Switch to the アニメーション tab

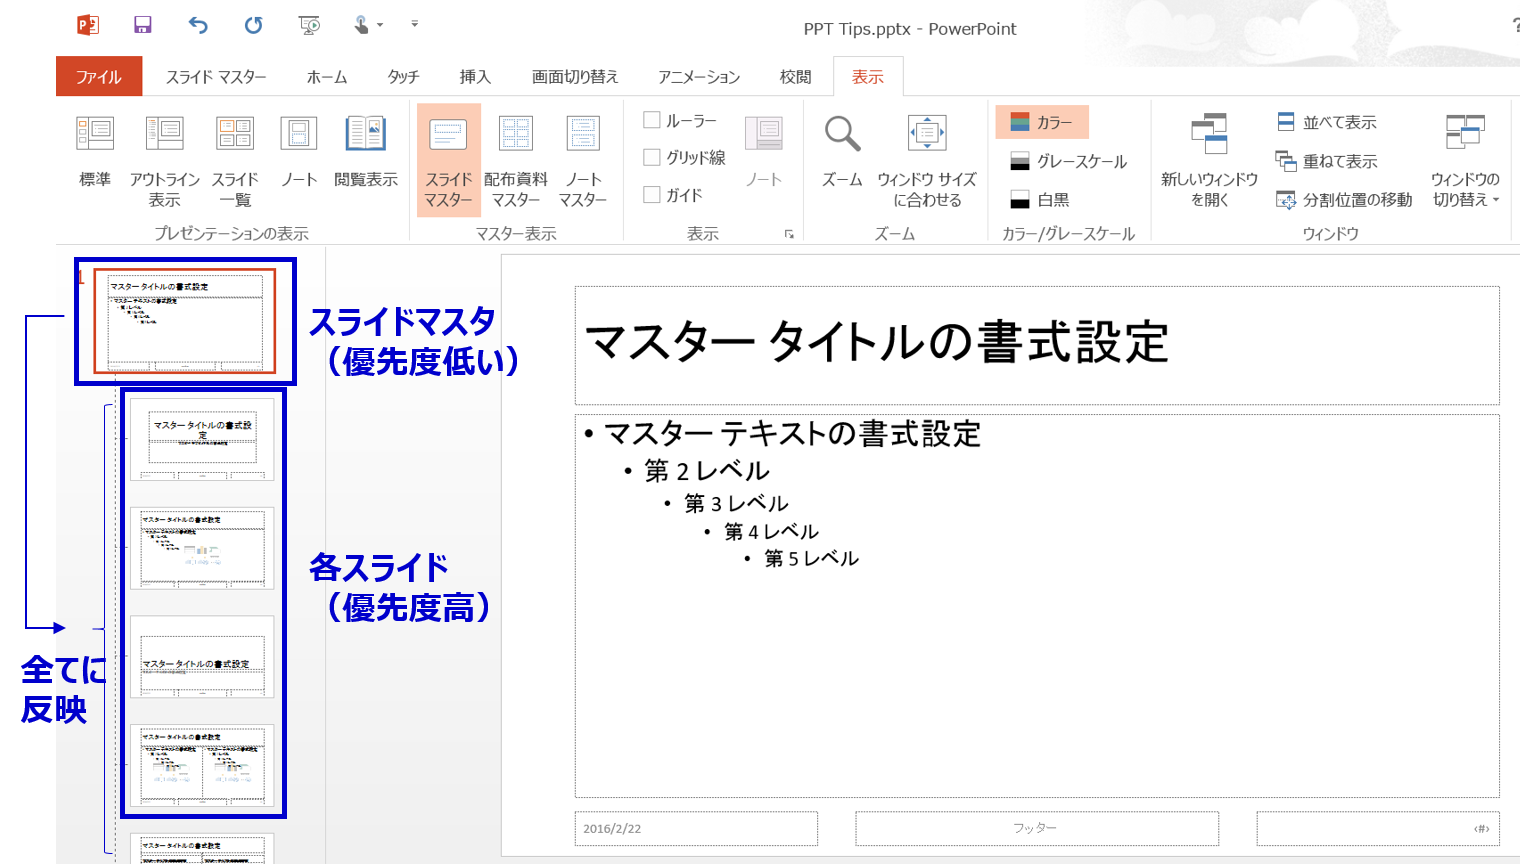[x=698, y=76]
